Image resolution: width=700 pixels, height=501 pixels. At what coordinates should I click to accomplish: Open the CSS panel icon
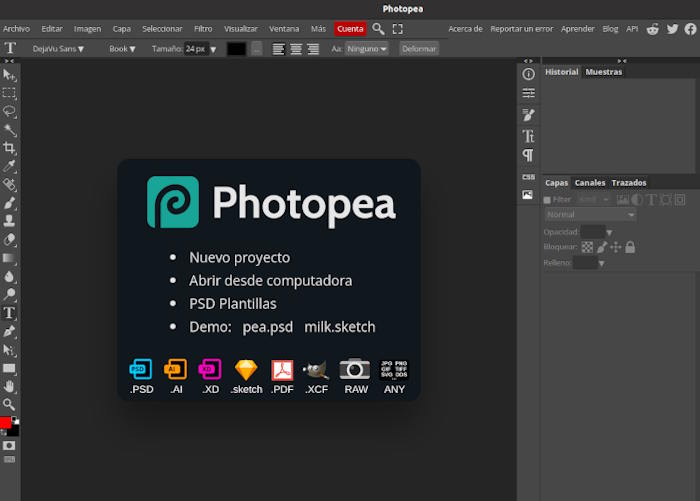529,177
